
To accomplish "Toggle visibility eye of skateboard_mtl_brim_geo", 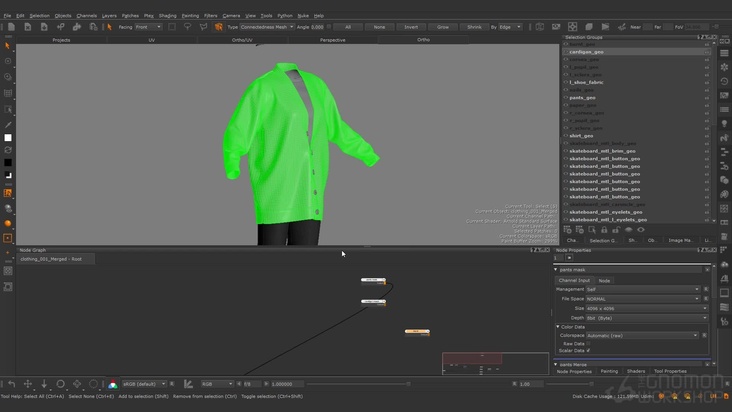I will tap(566, 151).
